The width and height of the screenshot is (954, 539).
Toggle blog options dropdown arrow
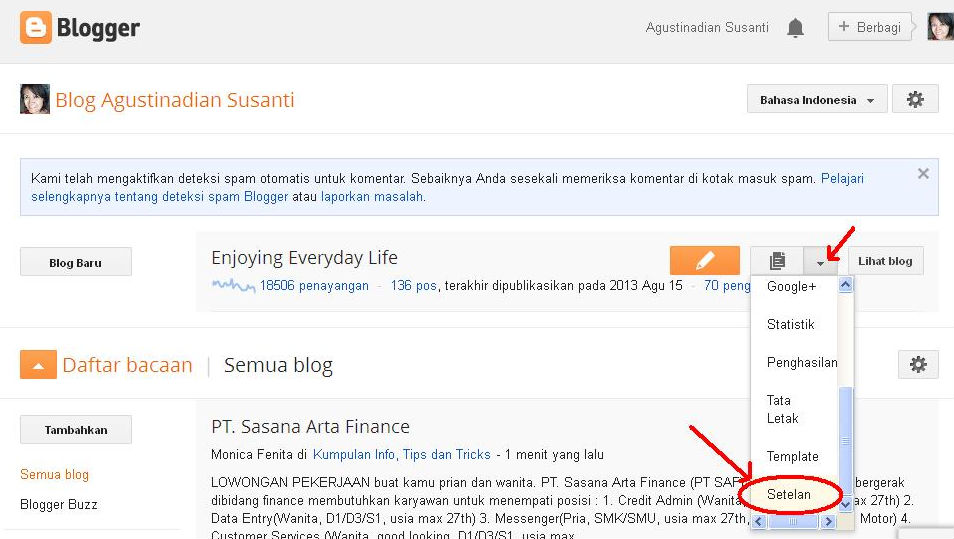click(821, 262)
